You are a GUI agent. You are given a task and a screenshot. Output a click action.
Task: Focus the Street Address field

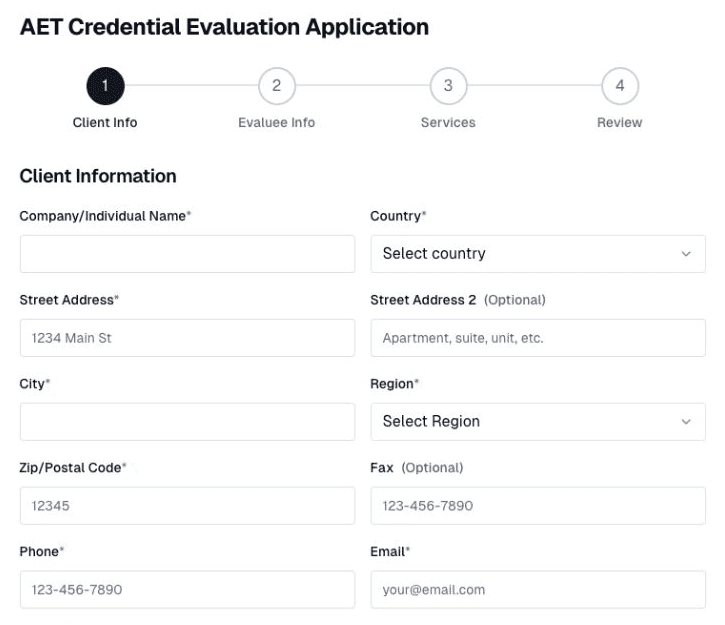[x=187, y=338]
